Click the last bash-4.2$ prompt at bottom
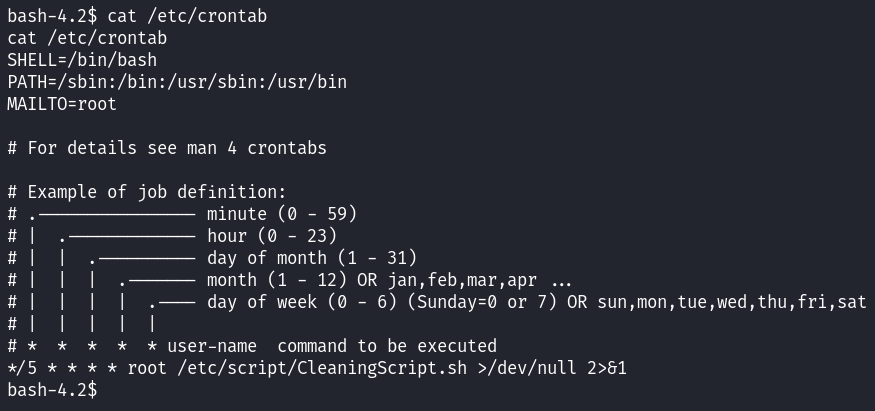Screen dimensions: 875x411 click(x=52, y=390)
